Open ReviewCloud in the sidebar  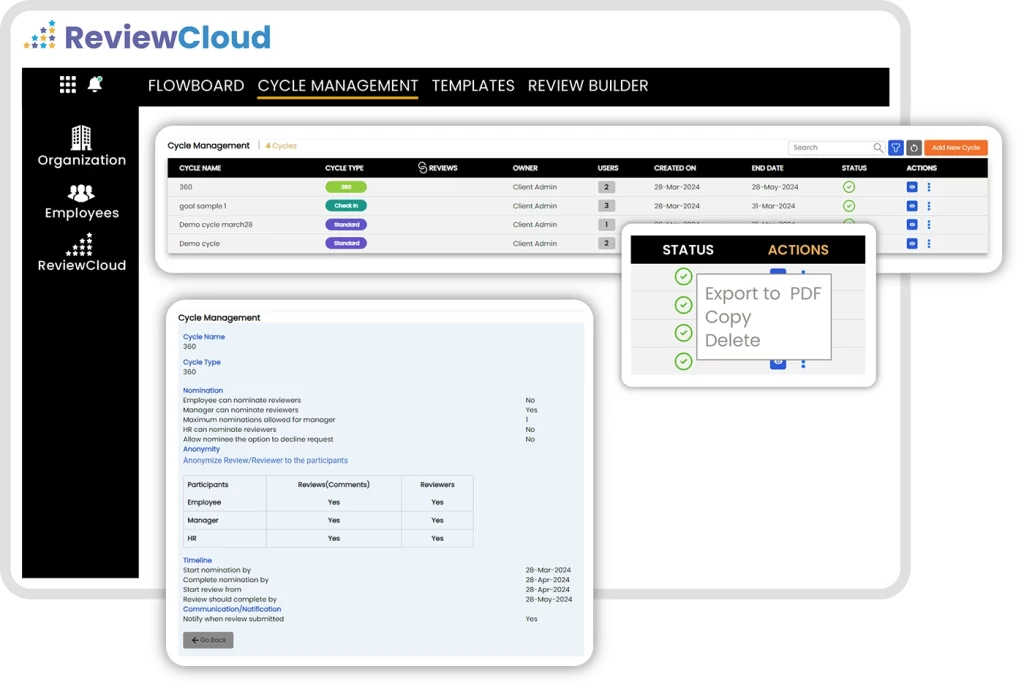click(x=82, y=253)
